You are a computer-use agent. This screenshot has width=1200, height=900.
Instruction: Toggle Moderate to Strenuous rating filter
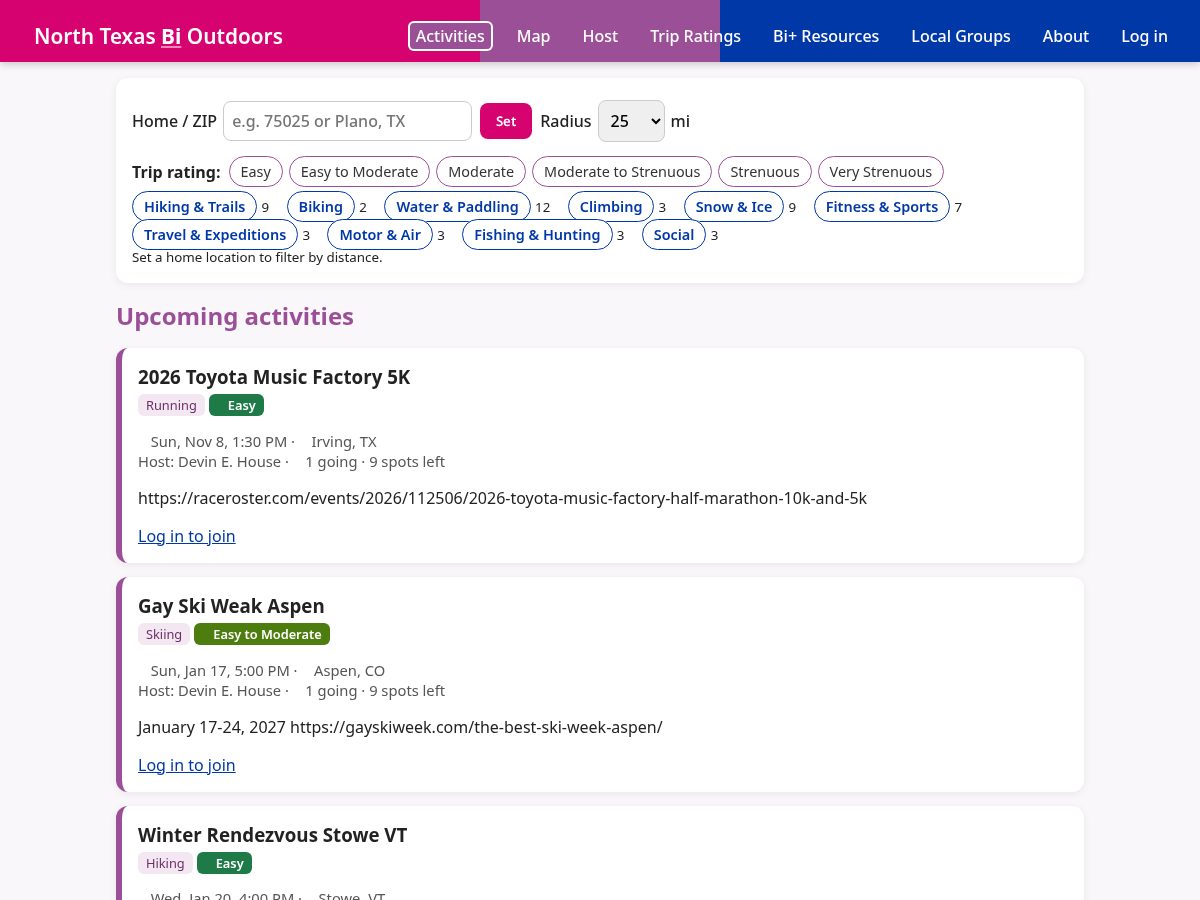[622, 172]
